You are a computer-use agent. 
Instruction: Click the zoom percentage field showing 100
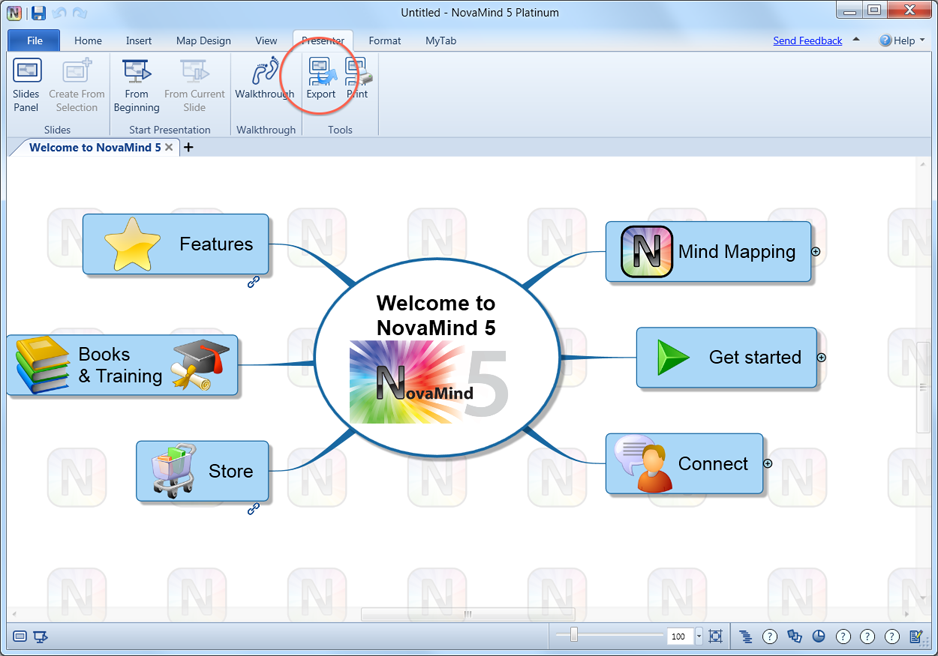(680, 637)
